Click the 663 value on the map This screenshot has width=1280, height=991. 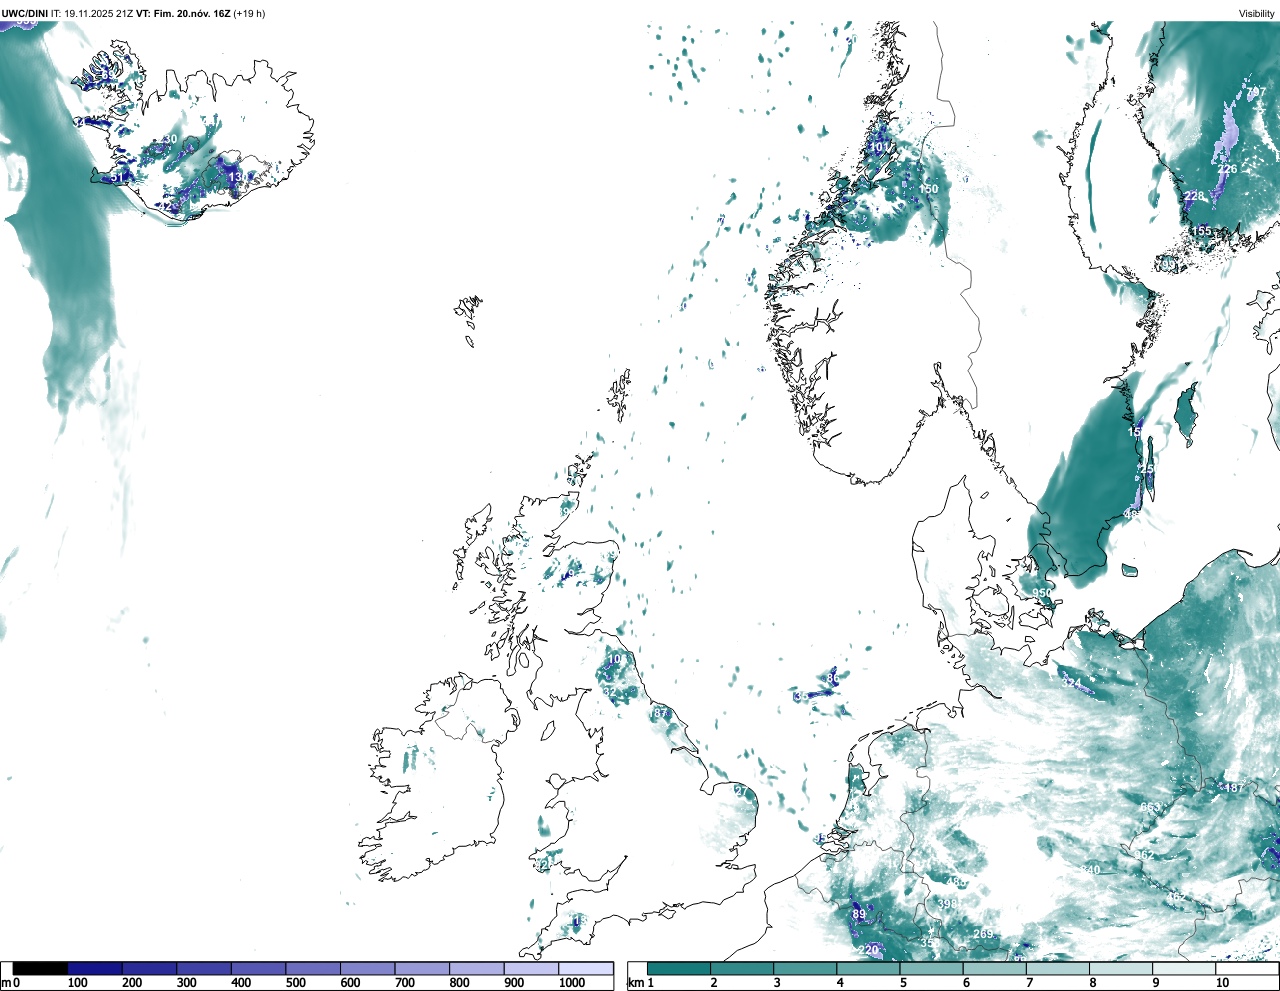(1150, 808)
